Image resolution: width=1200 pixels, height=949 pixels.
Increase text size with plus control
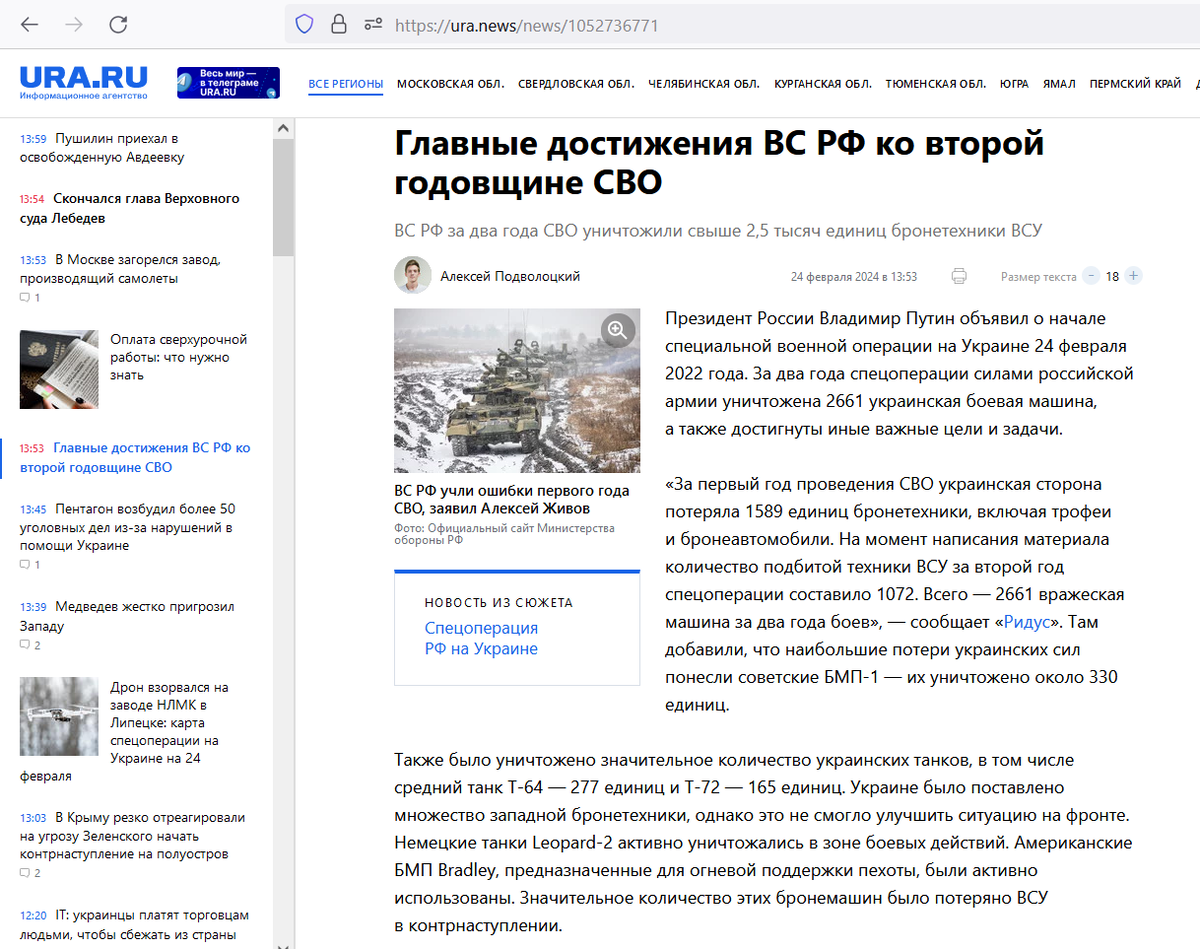[x=1133, y=275]
